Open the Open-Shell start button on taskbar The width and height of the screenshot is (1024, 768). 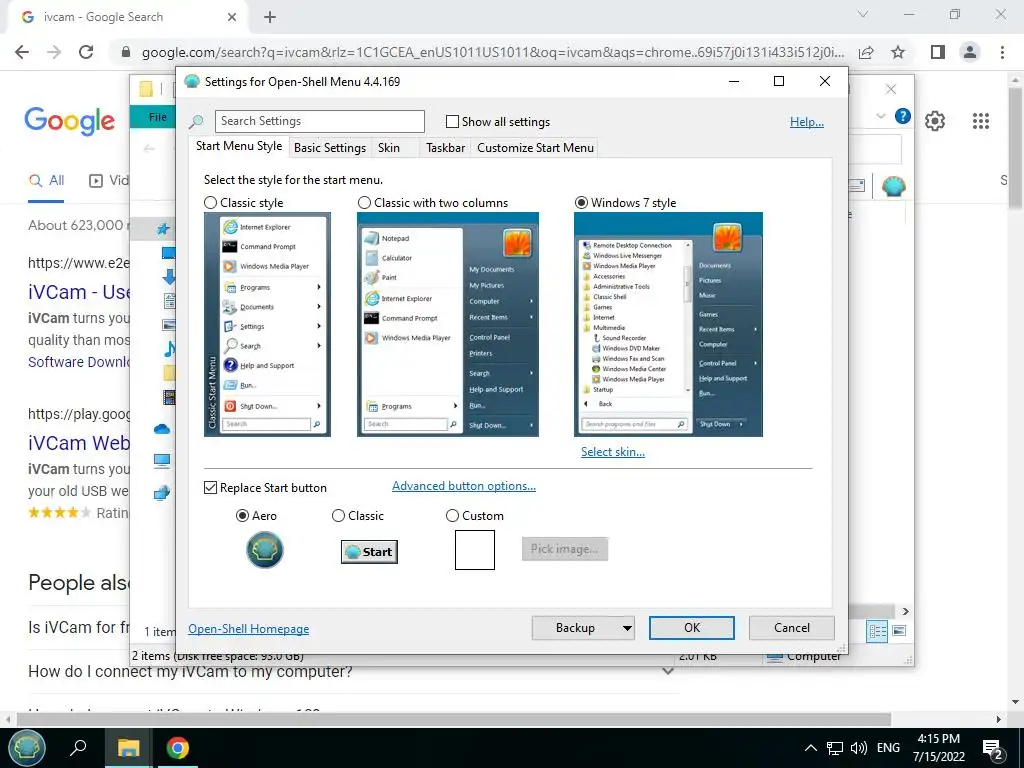click(27, 747)
